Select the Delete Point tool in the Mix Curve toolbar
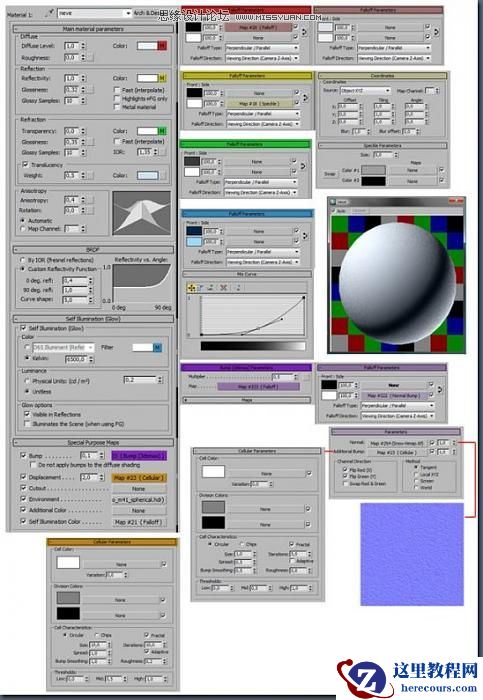 [224, 288]
